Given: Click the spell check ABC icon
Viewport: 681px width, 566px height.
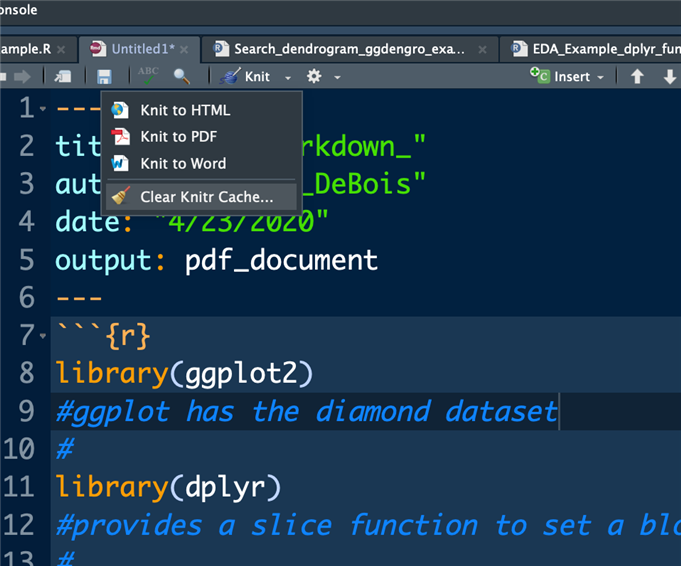Looking at the screenshot, I should (148, 77).
